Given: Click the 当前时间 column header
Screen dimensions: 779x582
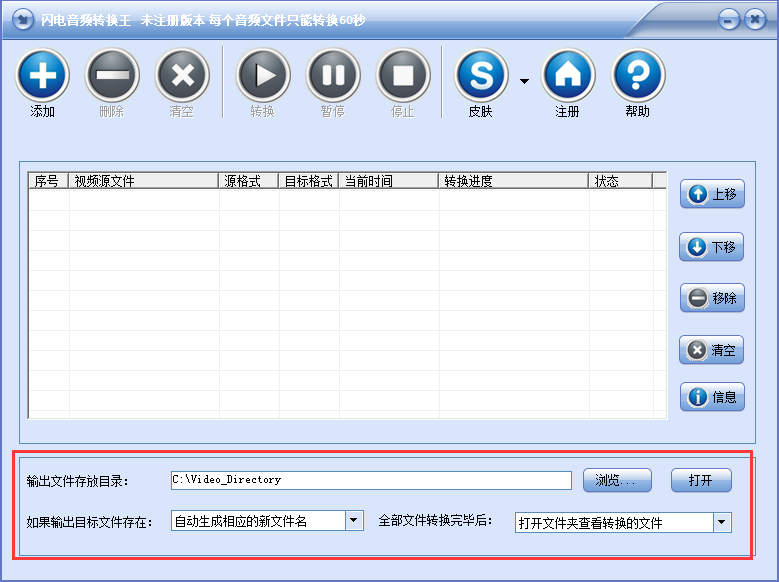Looking at the screenshot, I should point(389,181).
